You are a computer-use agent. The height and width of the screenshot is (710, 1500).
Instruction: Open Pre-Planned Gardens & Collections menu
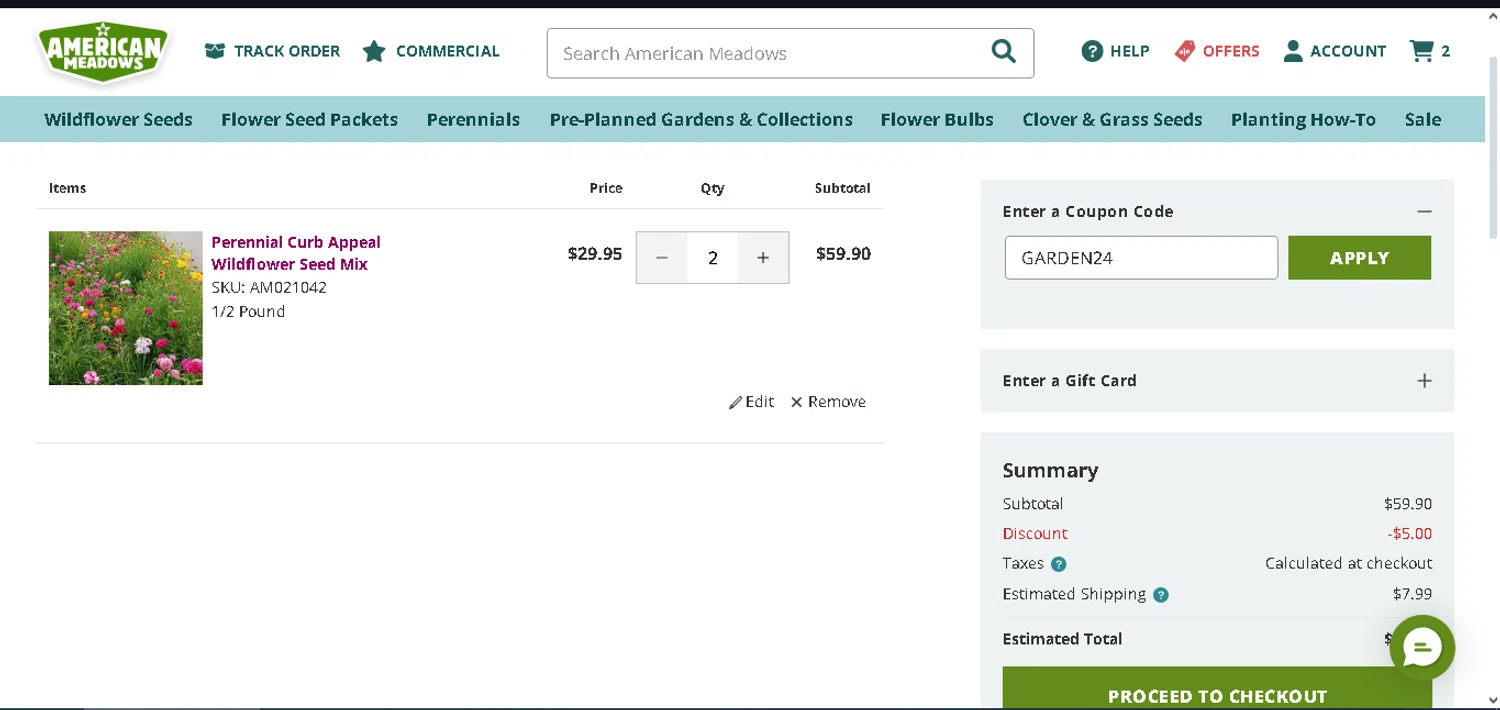pos(701,120)
